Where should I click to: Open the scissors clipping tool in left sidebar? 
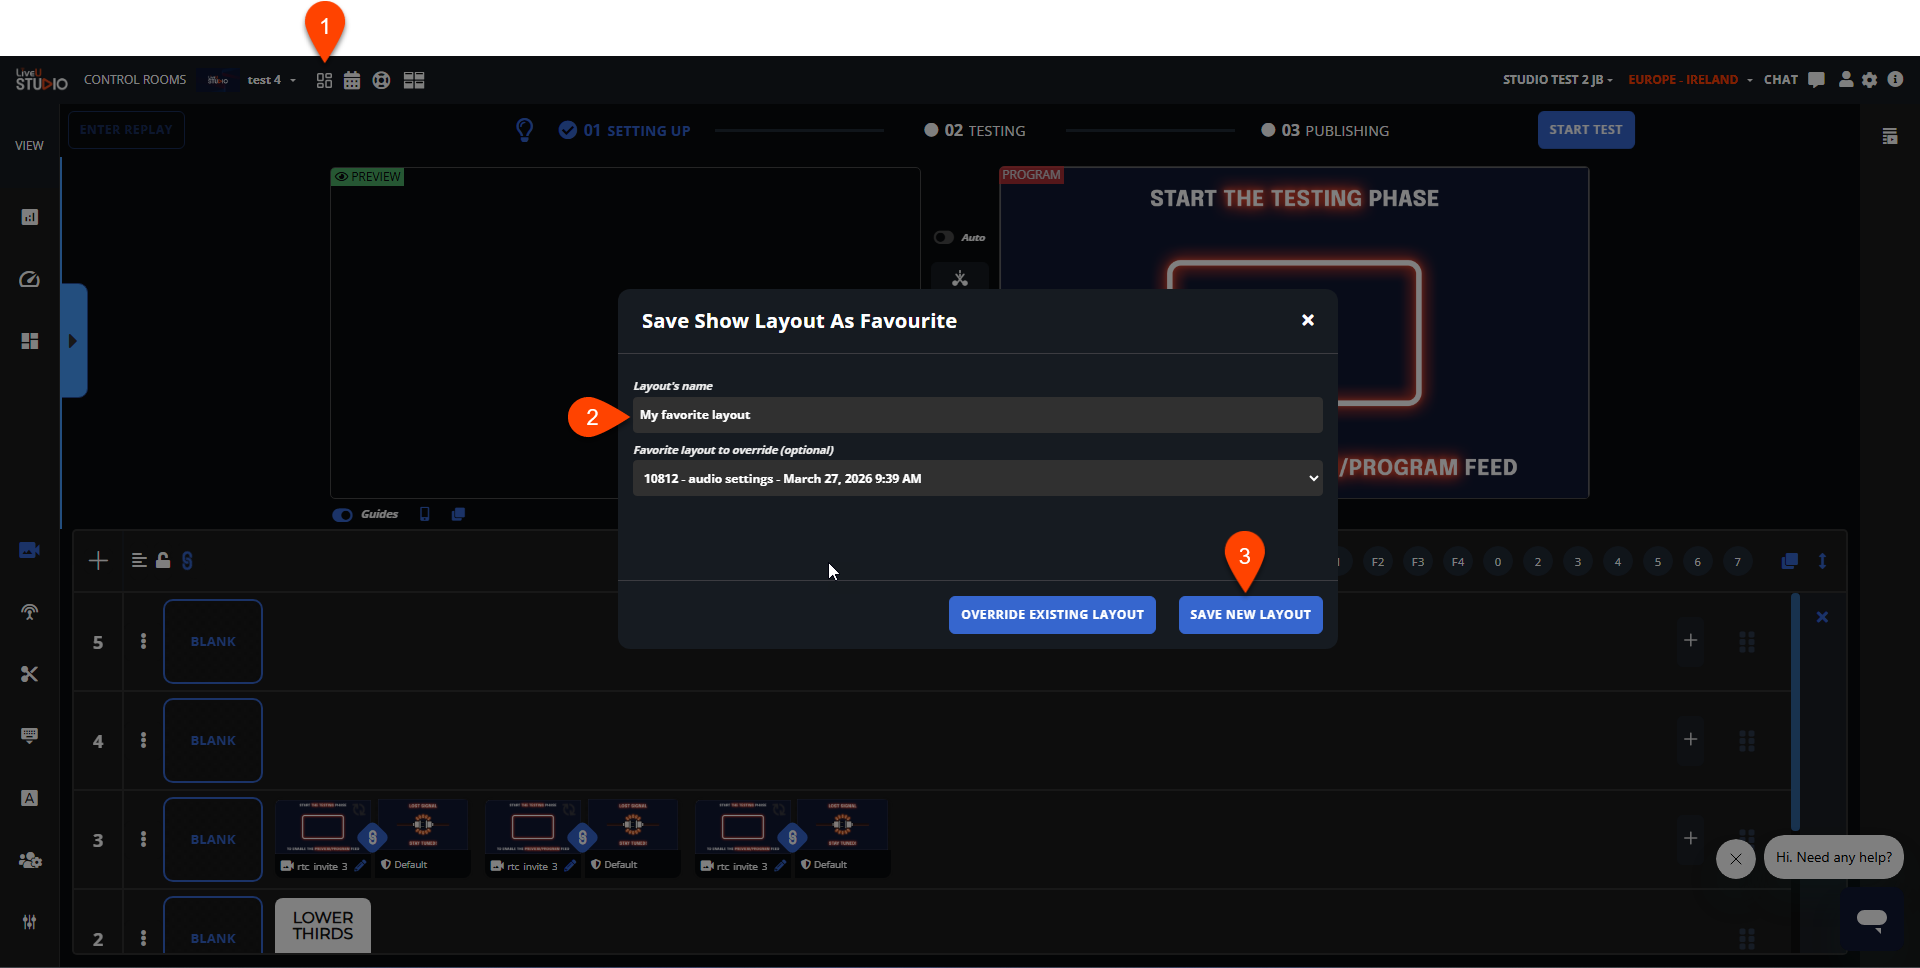click(x=29, y=674)
